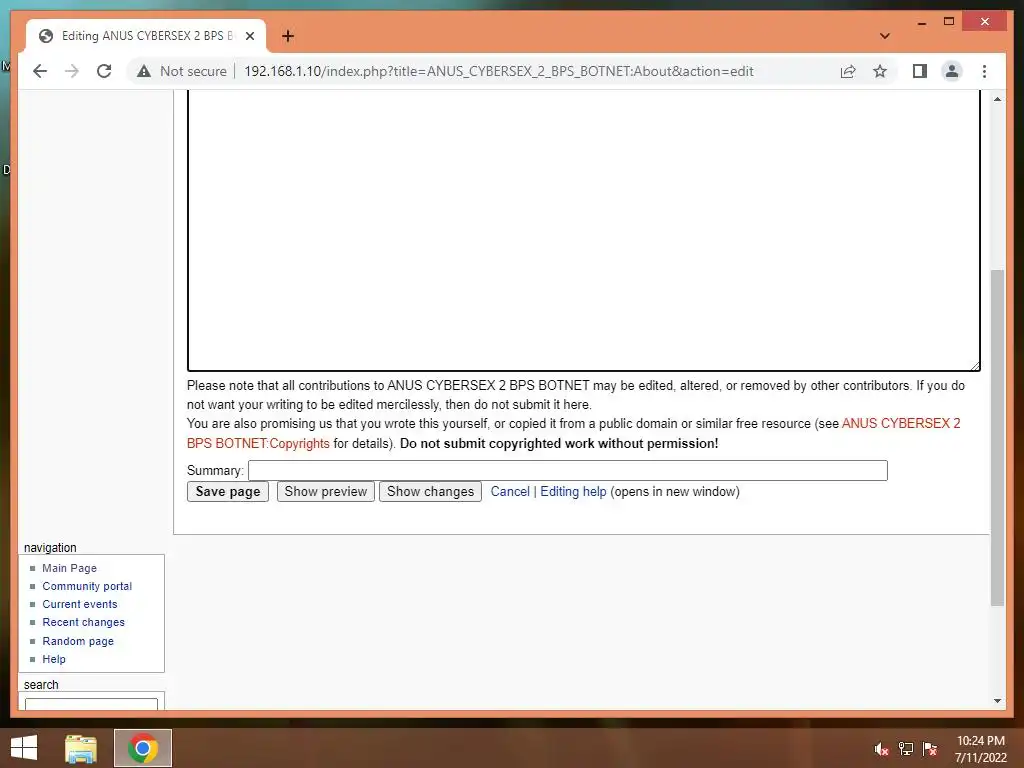Open the Windows Start menu

click(x=24, y=748)
